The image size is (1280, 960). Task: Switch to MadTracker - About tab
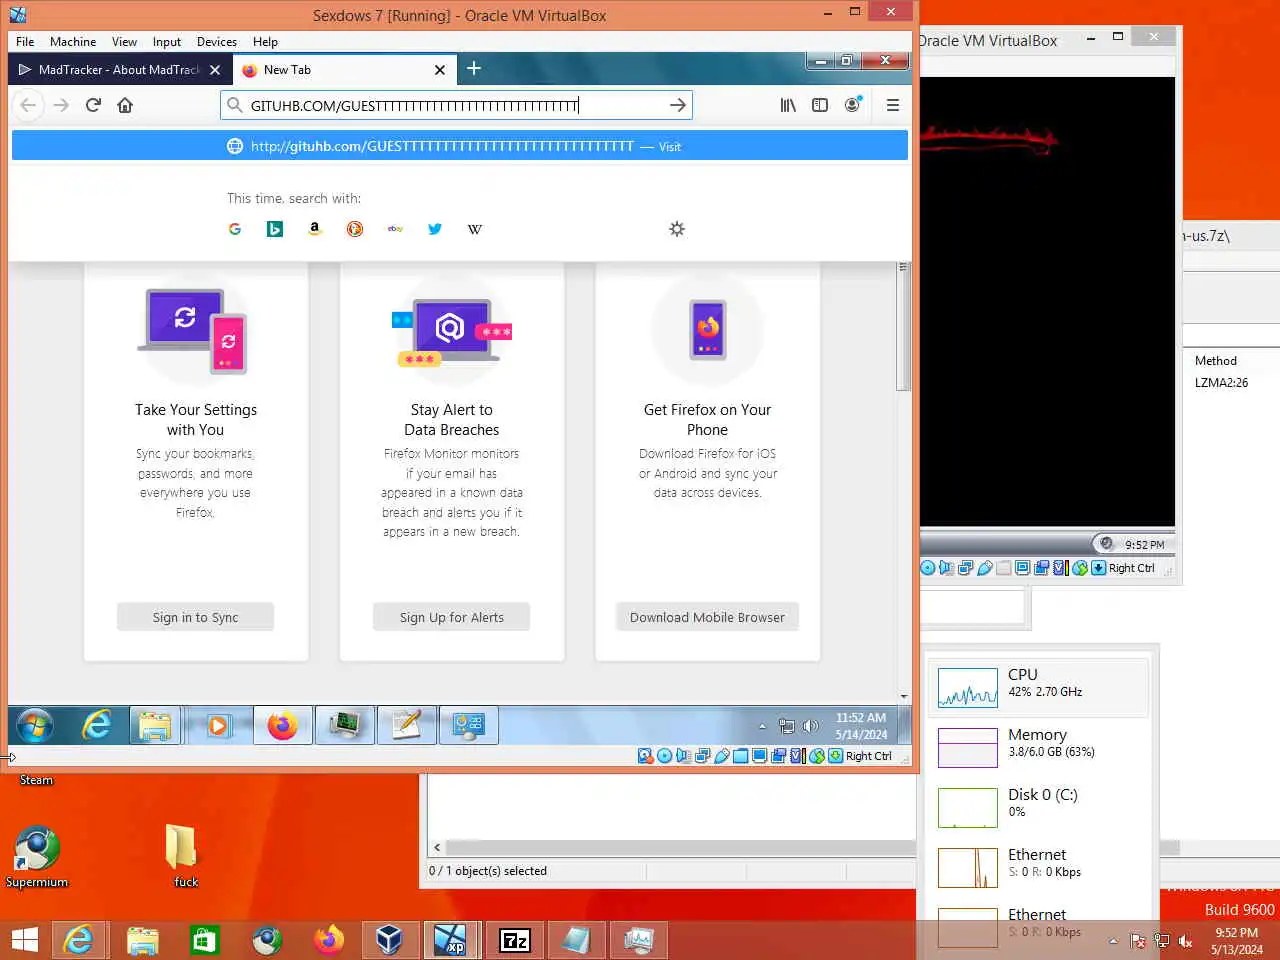click(x=119, y=70)
